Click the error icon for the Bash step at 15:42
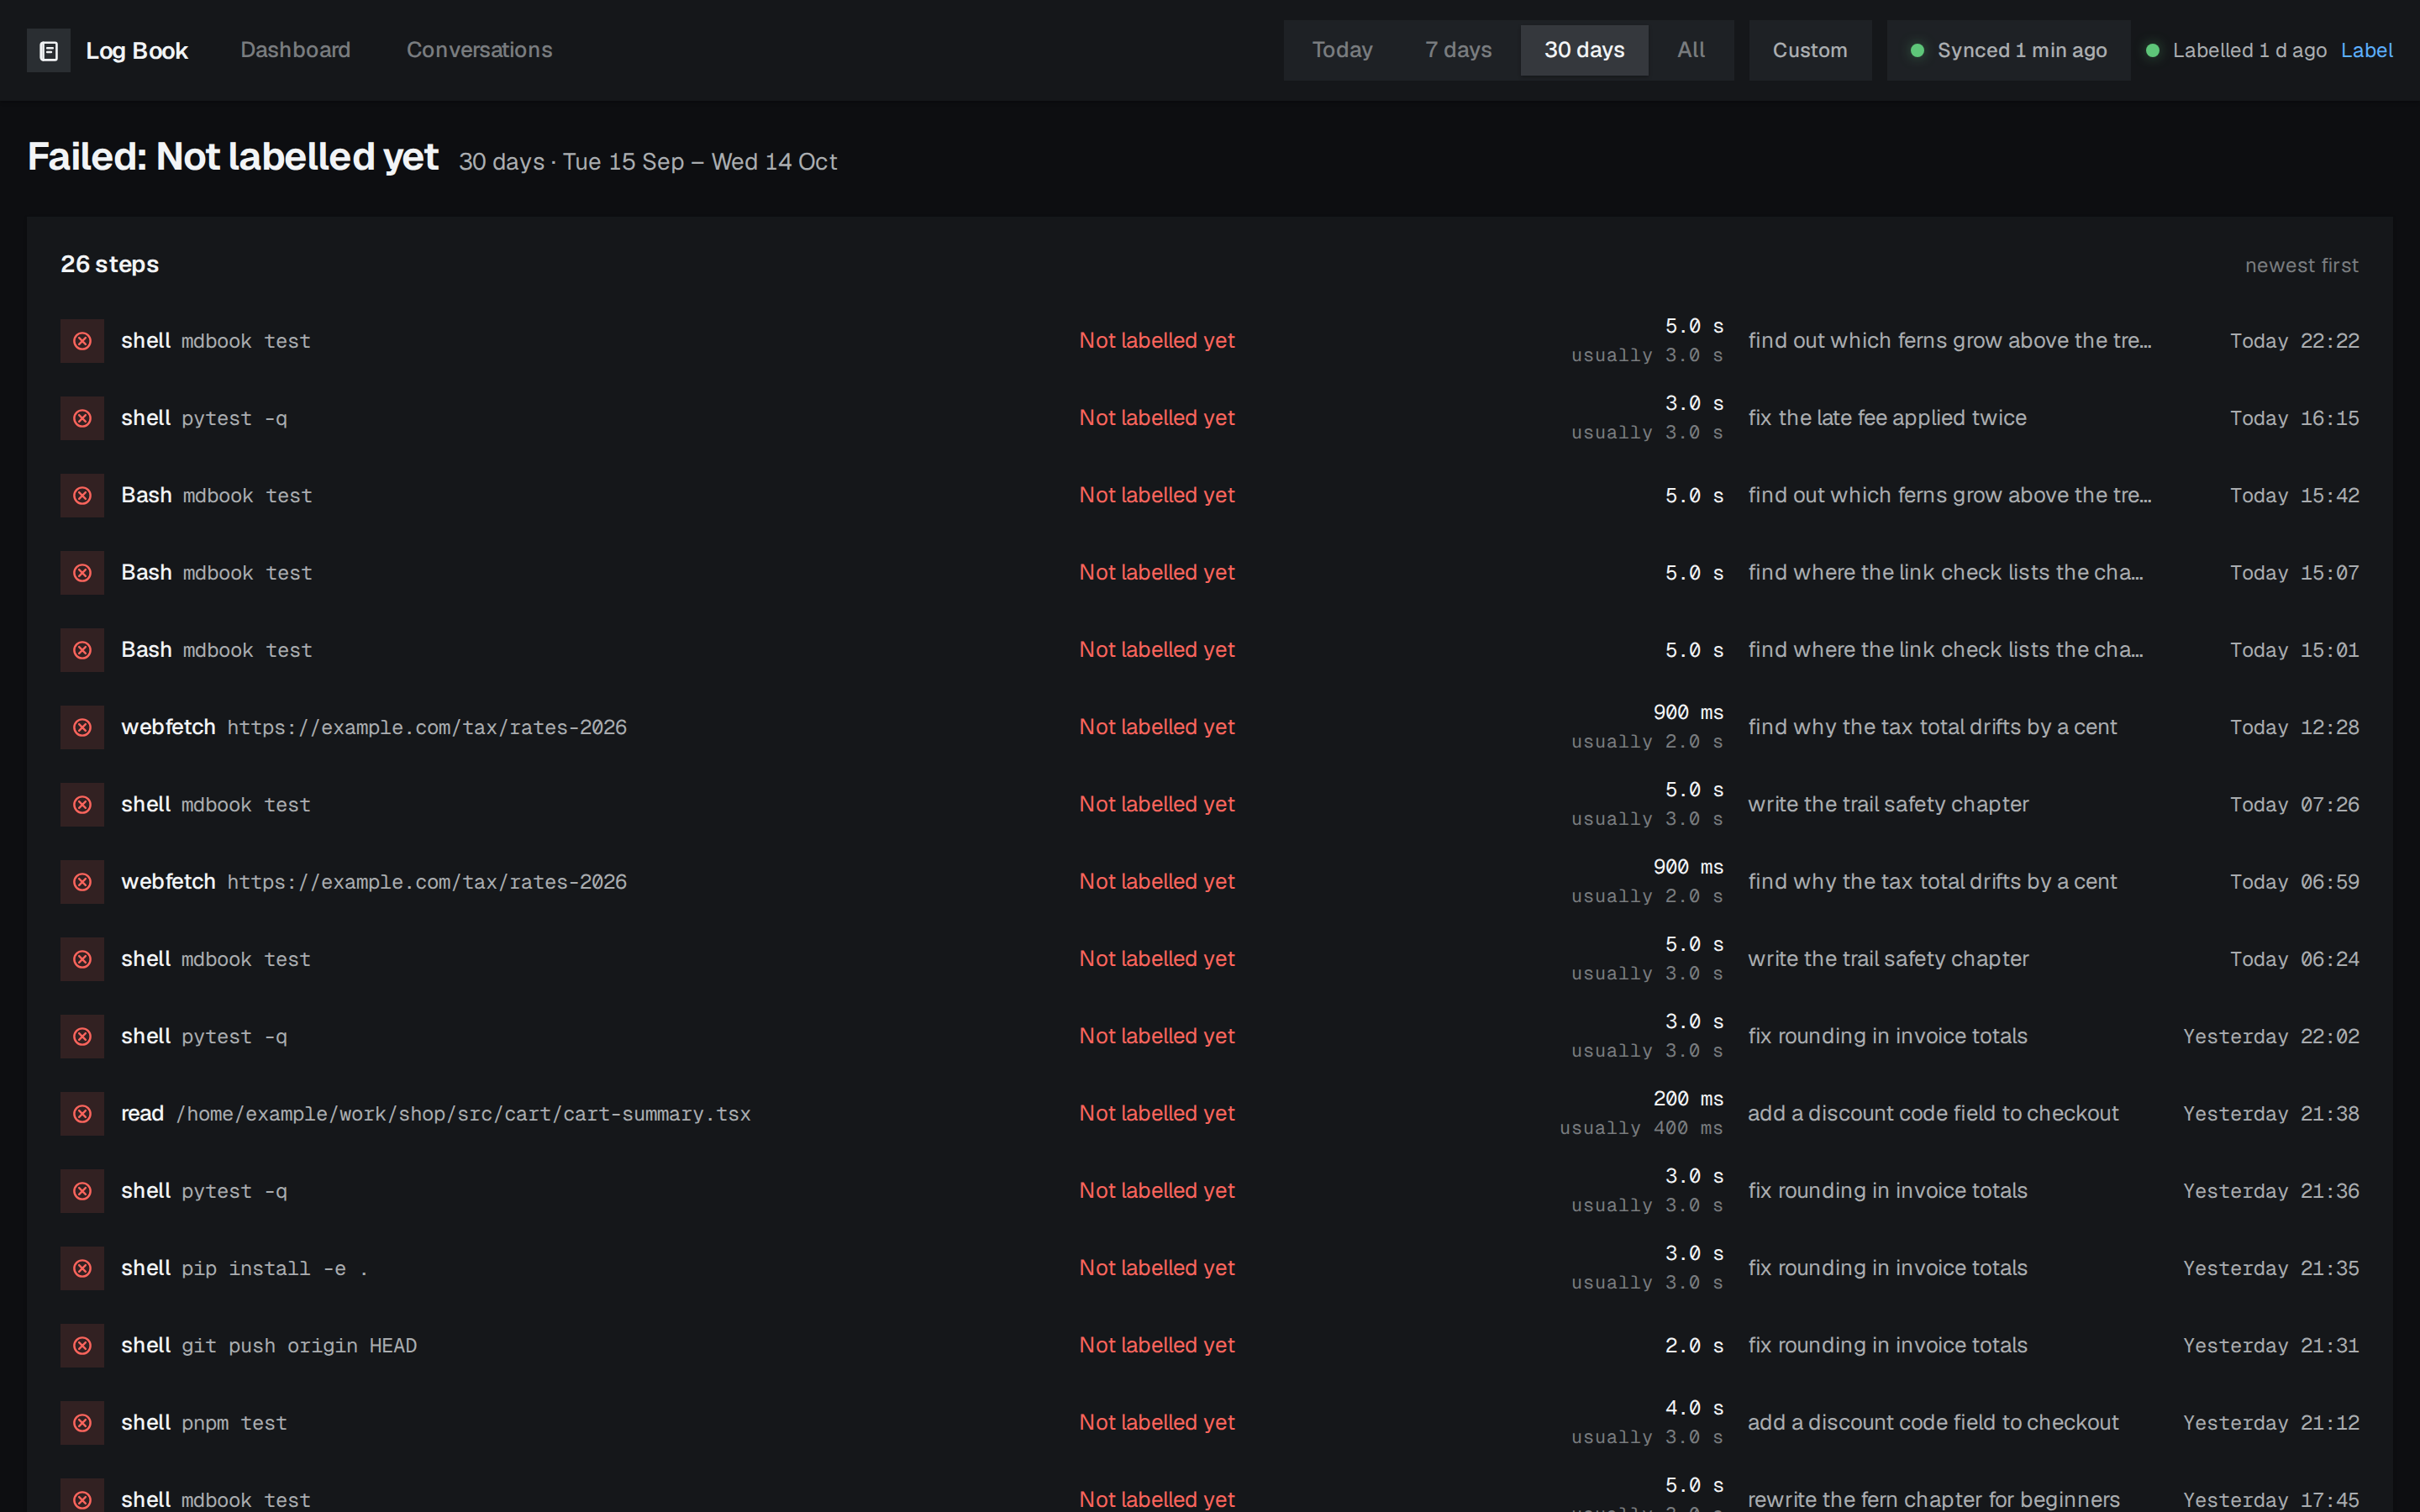Image resolution: width=2420 pixels, height=1512 pixels. [x=82, y=496]
